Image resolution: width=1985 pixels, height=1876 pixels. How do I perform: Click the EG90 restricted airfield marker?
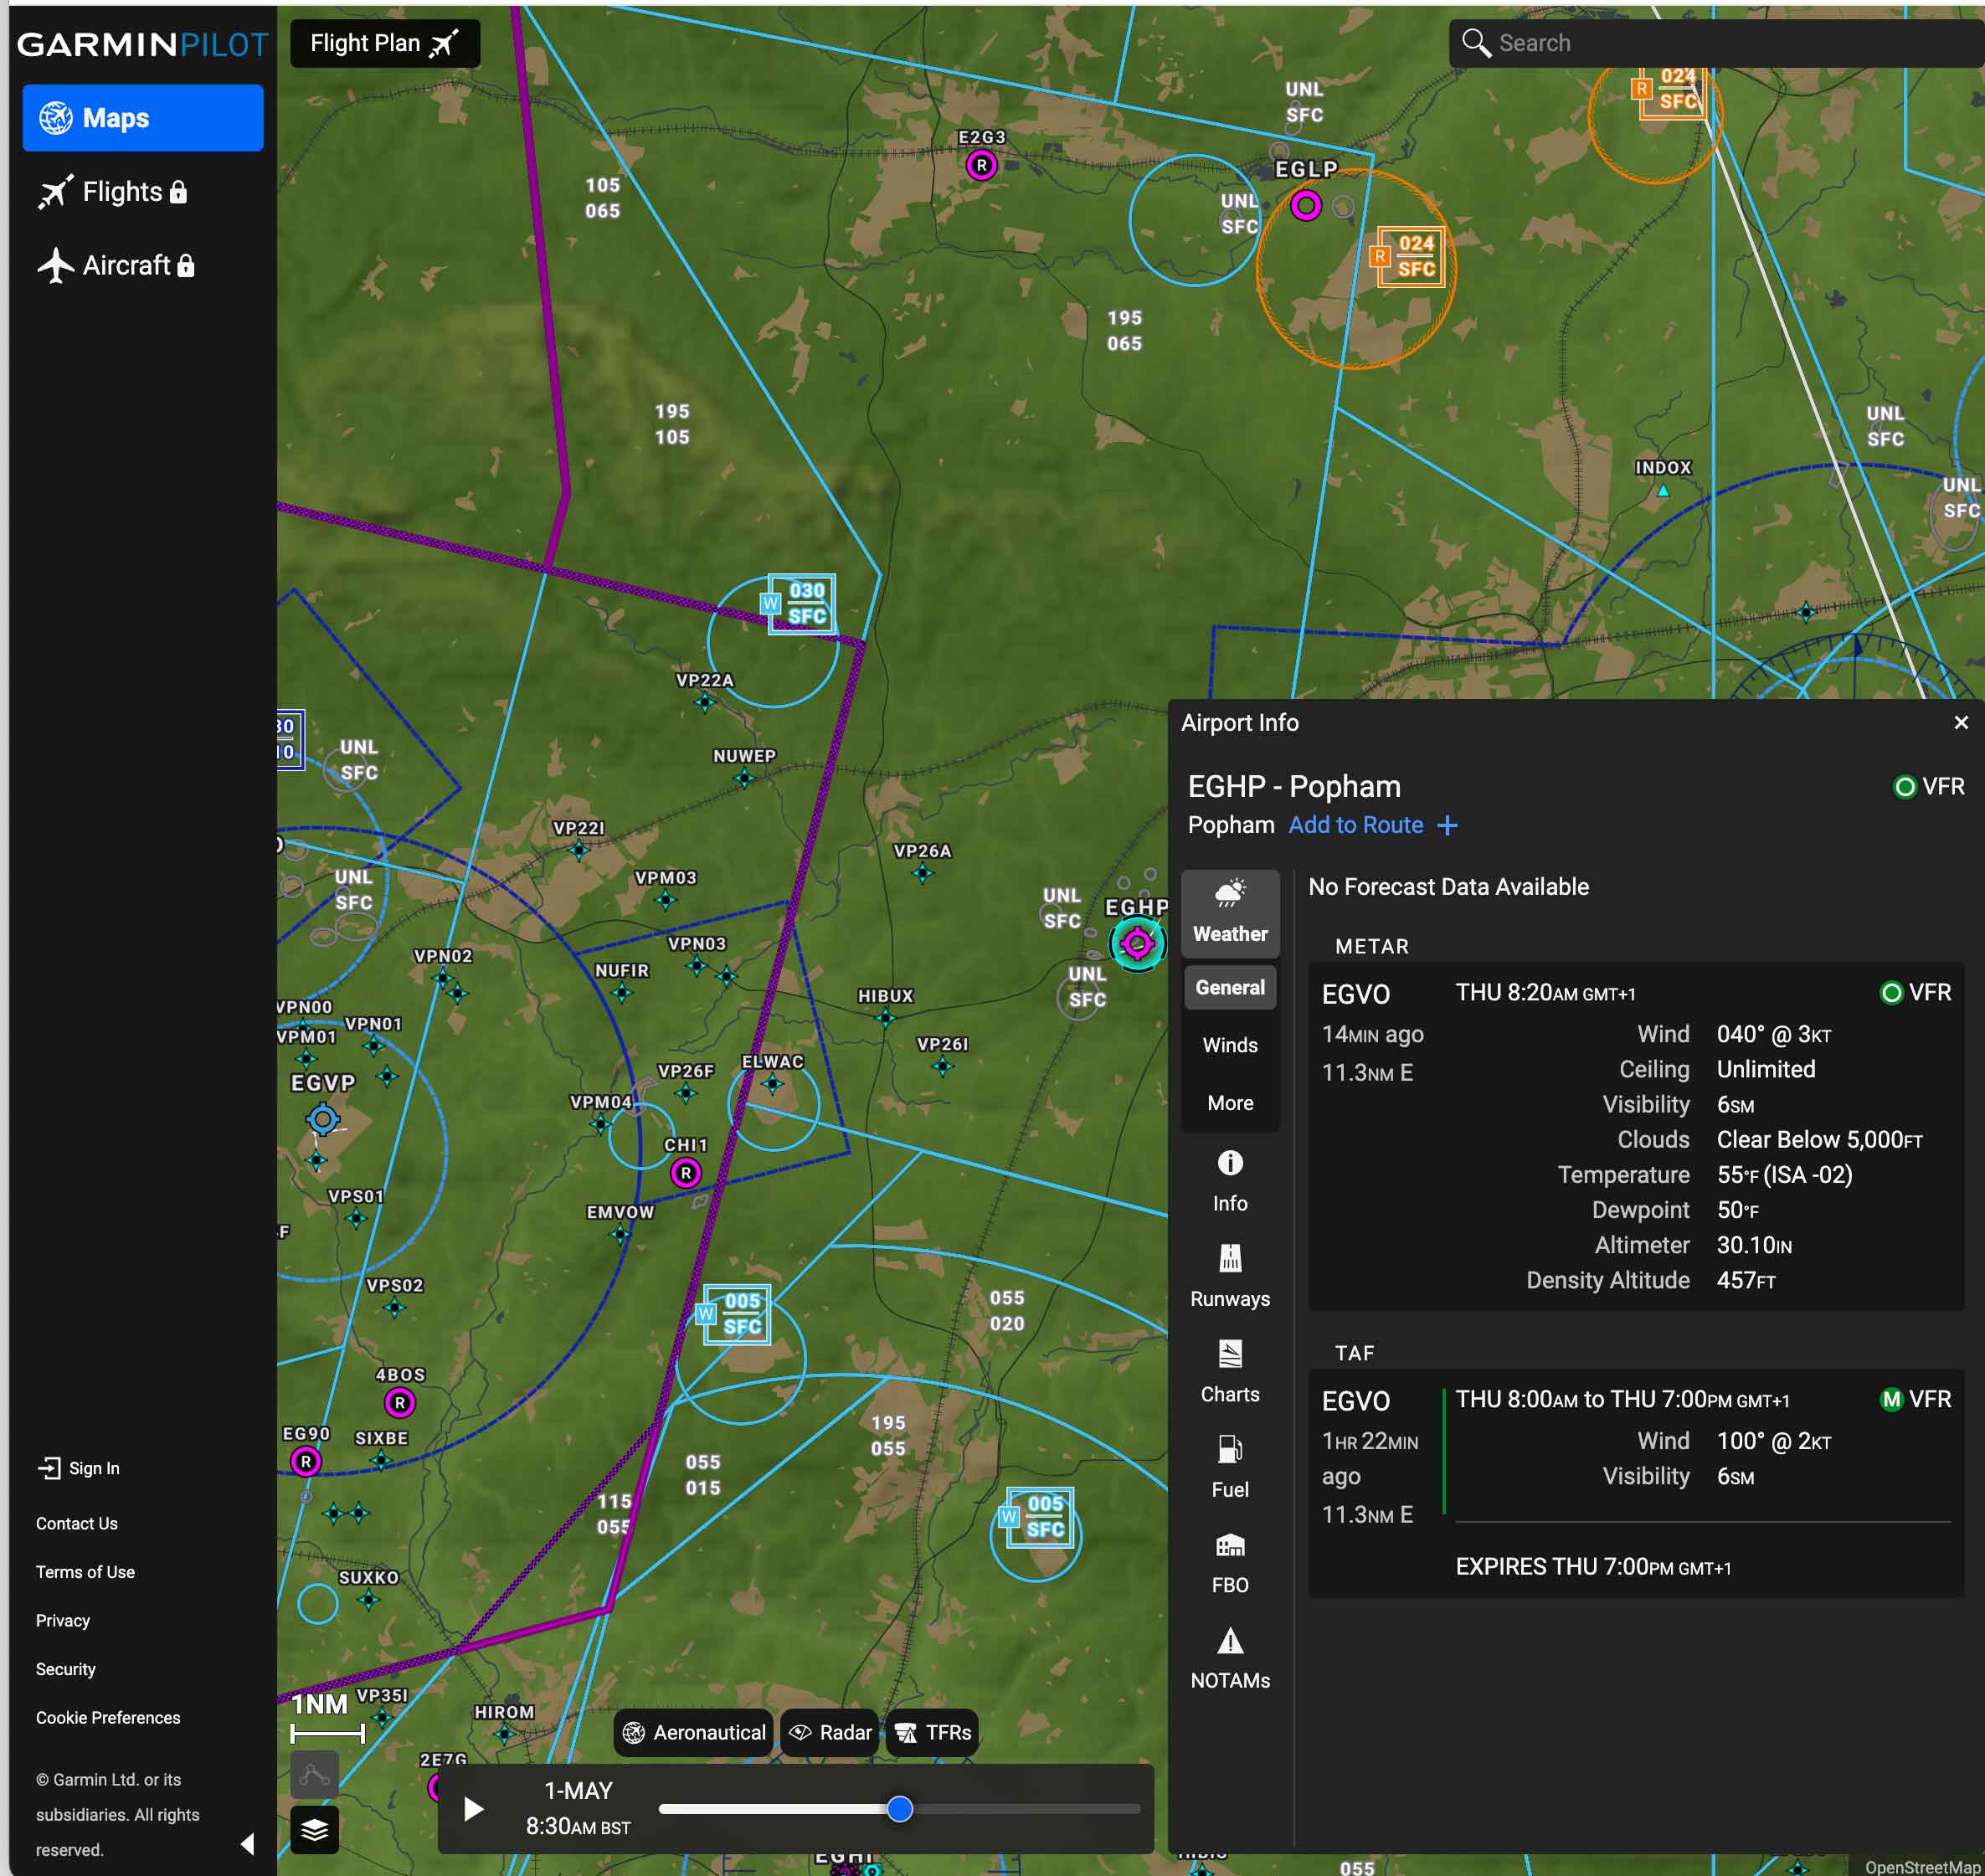(x=306, y=1461)
